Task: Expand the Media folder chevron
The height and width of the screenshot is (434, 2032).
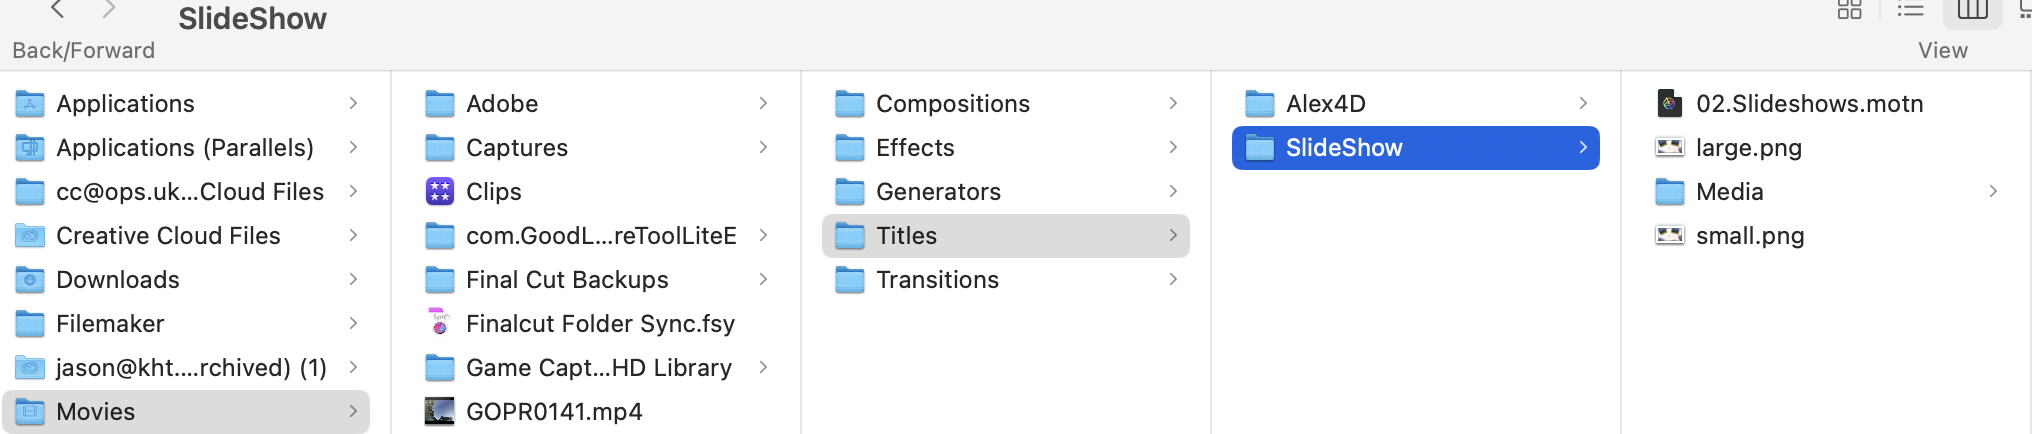Action: [1992, 191]
